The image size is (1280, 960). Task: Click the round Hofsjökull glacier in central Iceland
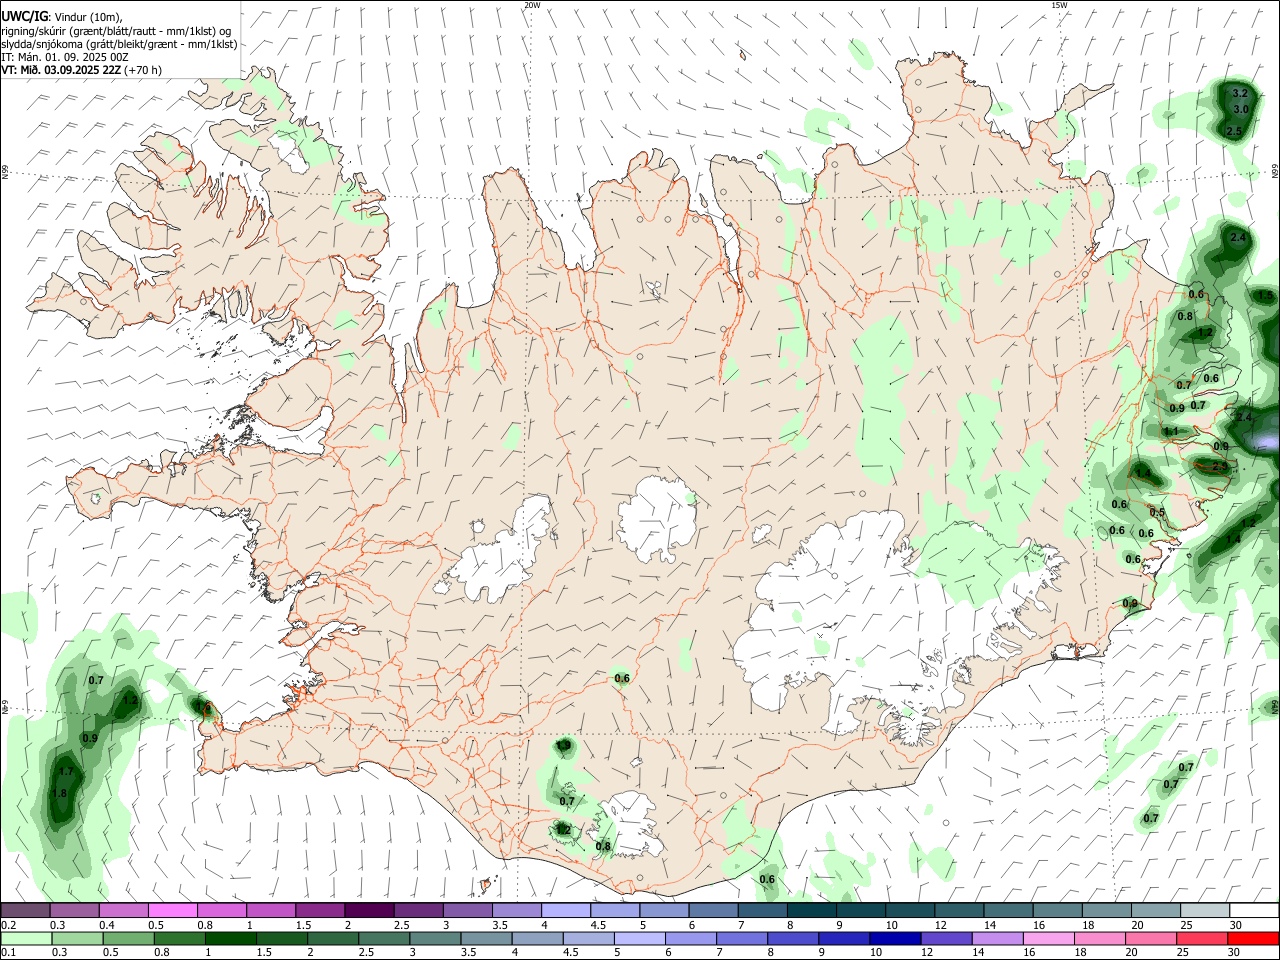pos(657,519)
